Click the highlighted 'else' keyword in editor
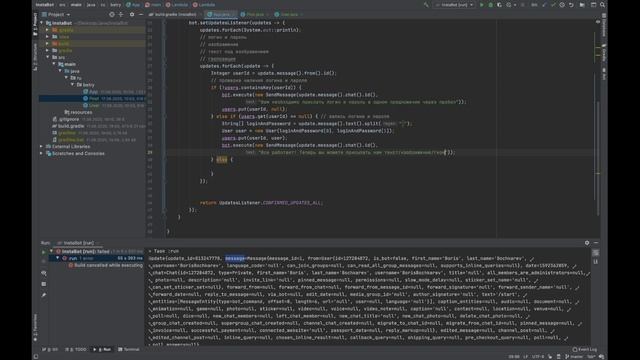Screen dimensions: 640x360 [x=222, y=160]
